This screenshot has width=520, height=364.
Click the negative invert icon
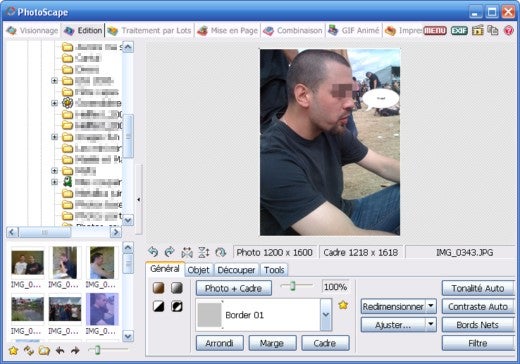pyautogui.click(x=177, y=306)
